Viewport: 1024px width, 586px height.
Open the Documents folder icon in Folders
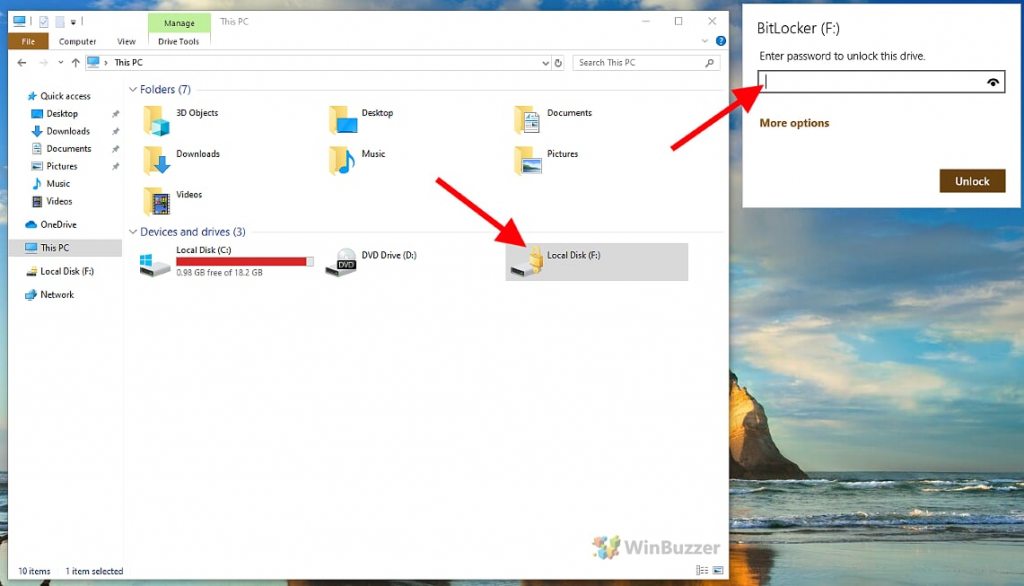point(527,120)
